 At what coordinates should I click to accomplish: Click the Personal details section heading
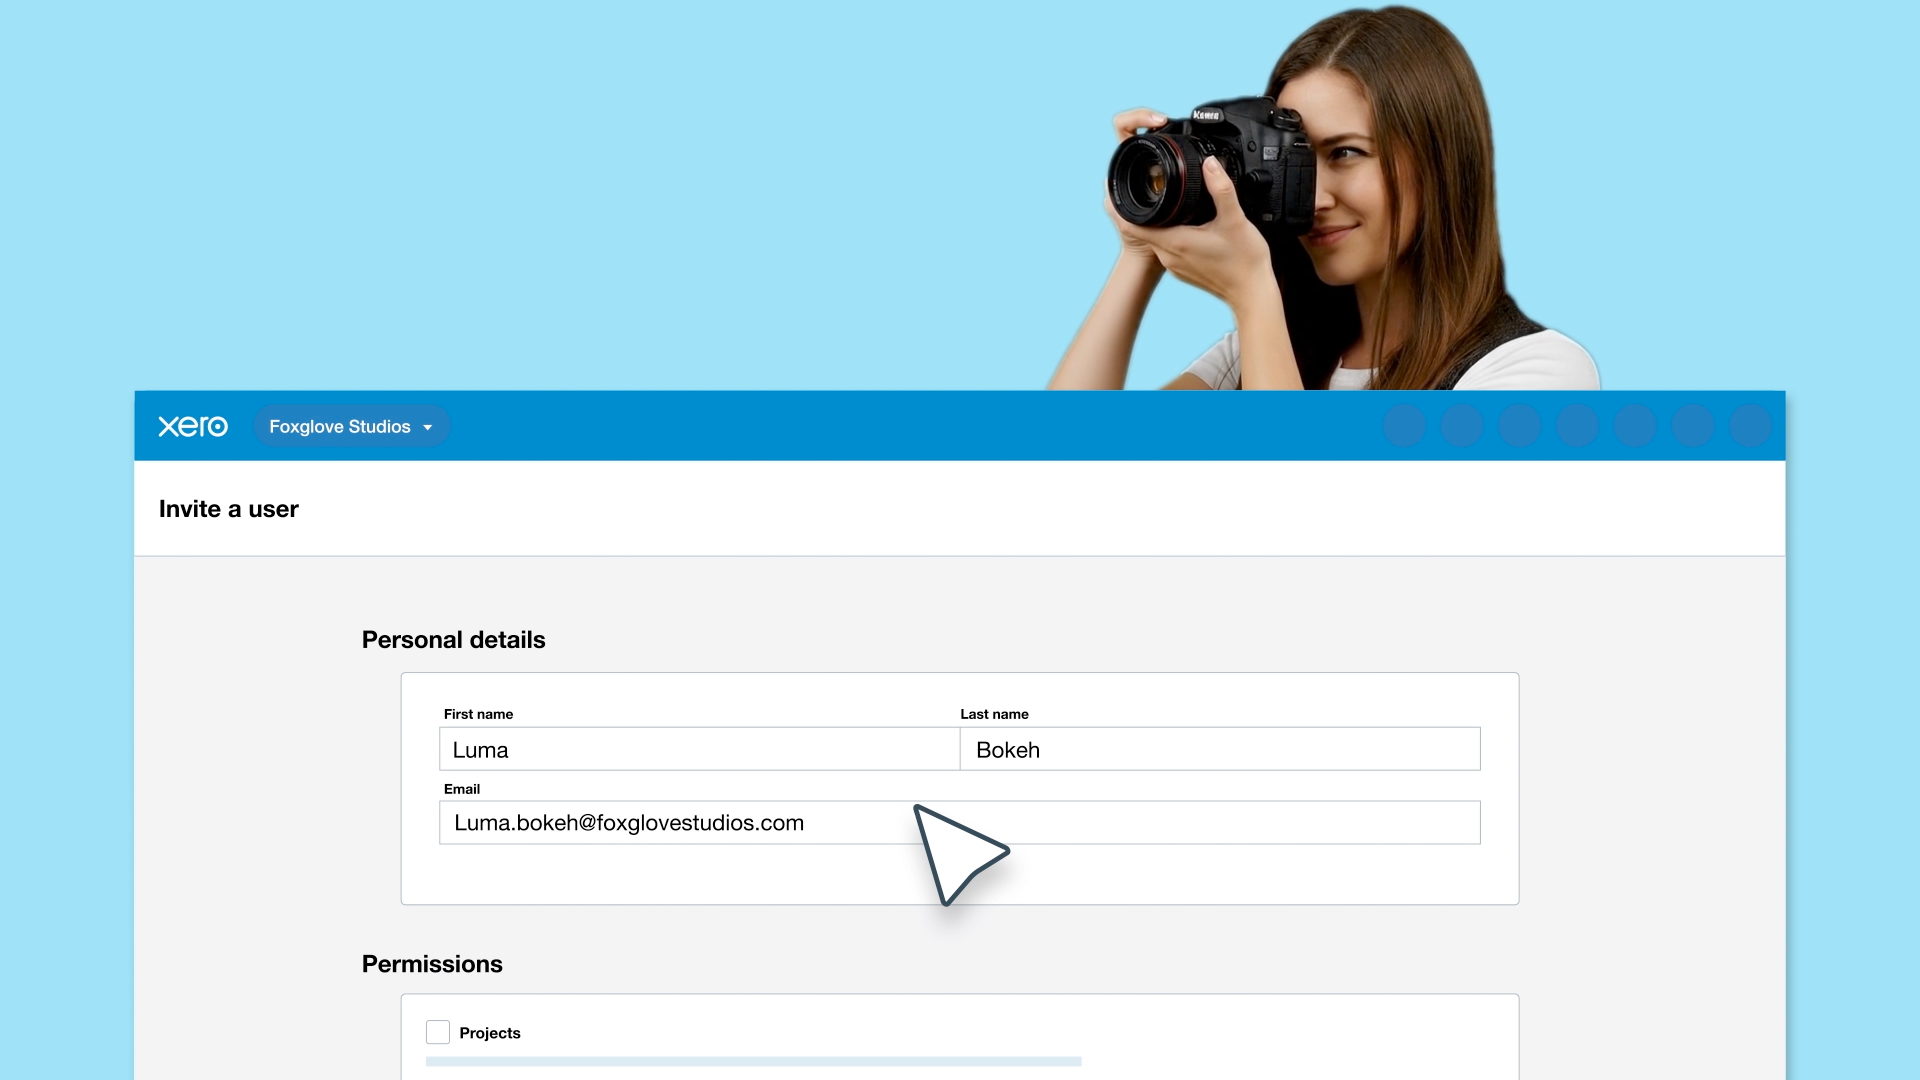pos(454,640)
